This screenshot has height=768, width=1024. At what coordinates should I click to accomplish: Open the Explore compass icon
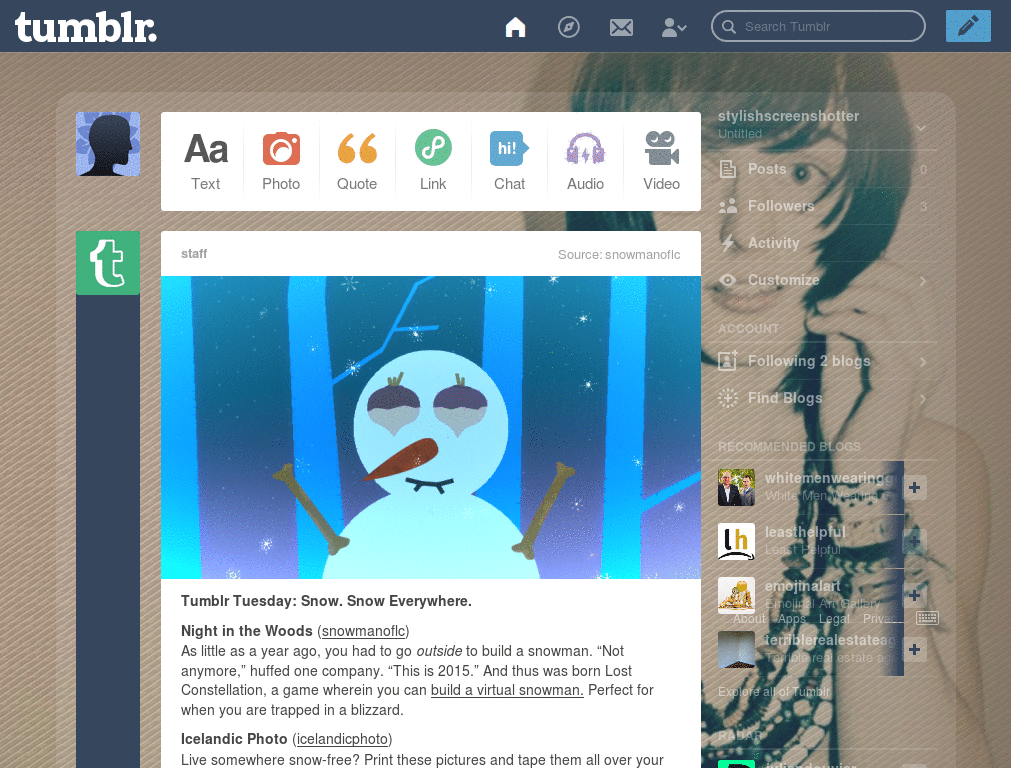pyautogui.click(x=568, y=27)
